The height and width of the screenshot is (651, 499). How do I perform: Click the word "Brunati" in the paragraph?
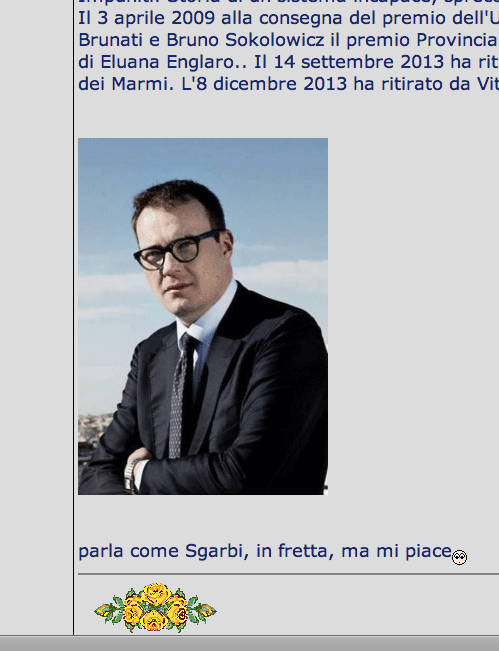point(110,40)
